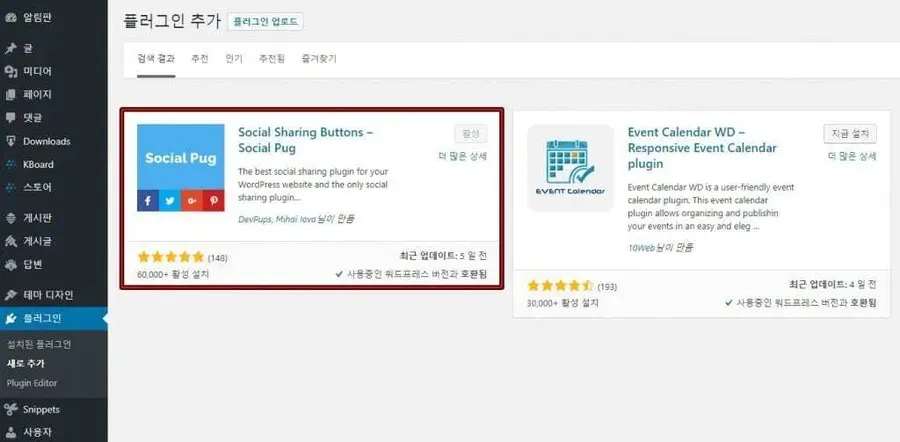
Task: Click the 플러그인 업로드 button
Action: (265, 22)
